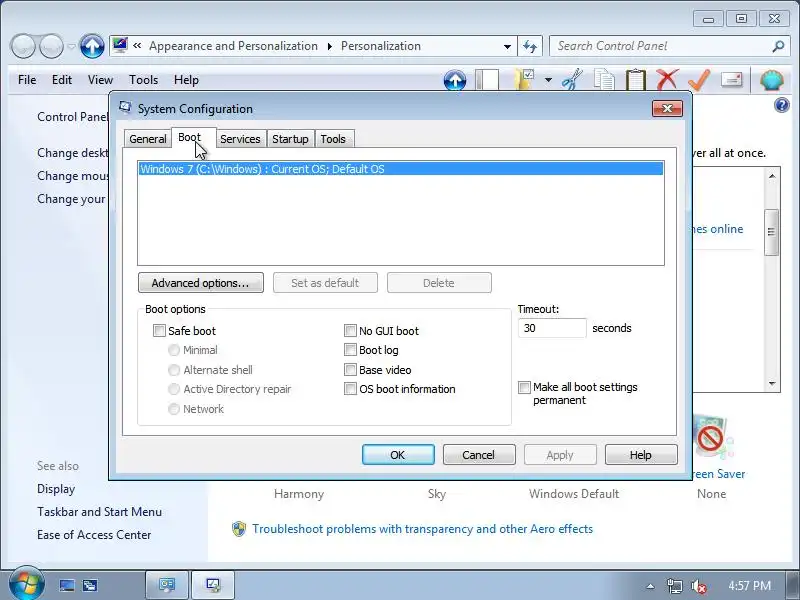The image size is (800, 600).
Task: Click the themes list scrollbar thumb
Action: (x=771, y=232)
